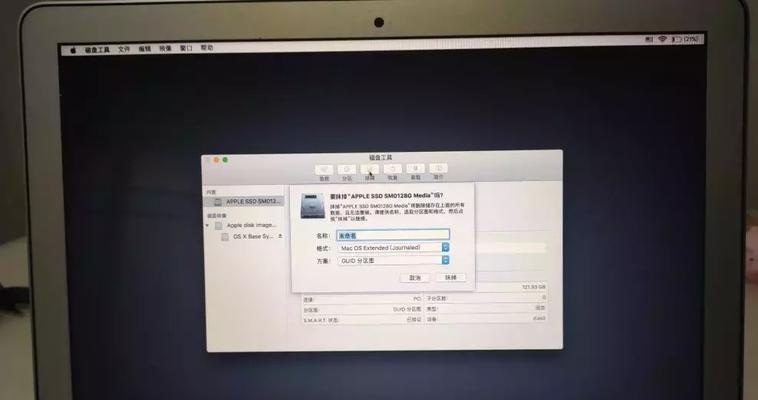Click the S.M.A.R.T. 状态 row label
758x400 pixels.
point(321,320)
